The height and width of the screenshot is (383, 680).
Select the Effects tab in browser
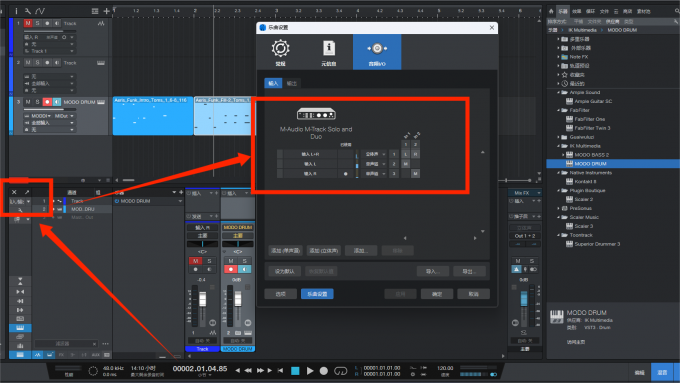pos(576,11)
